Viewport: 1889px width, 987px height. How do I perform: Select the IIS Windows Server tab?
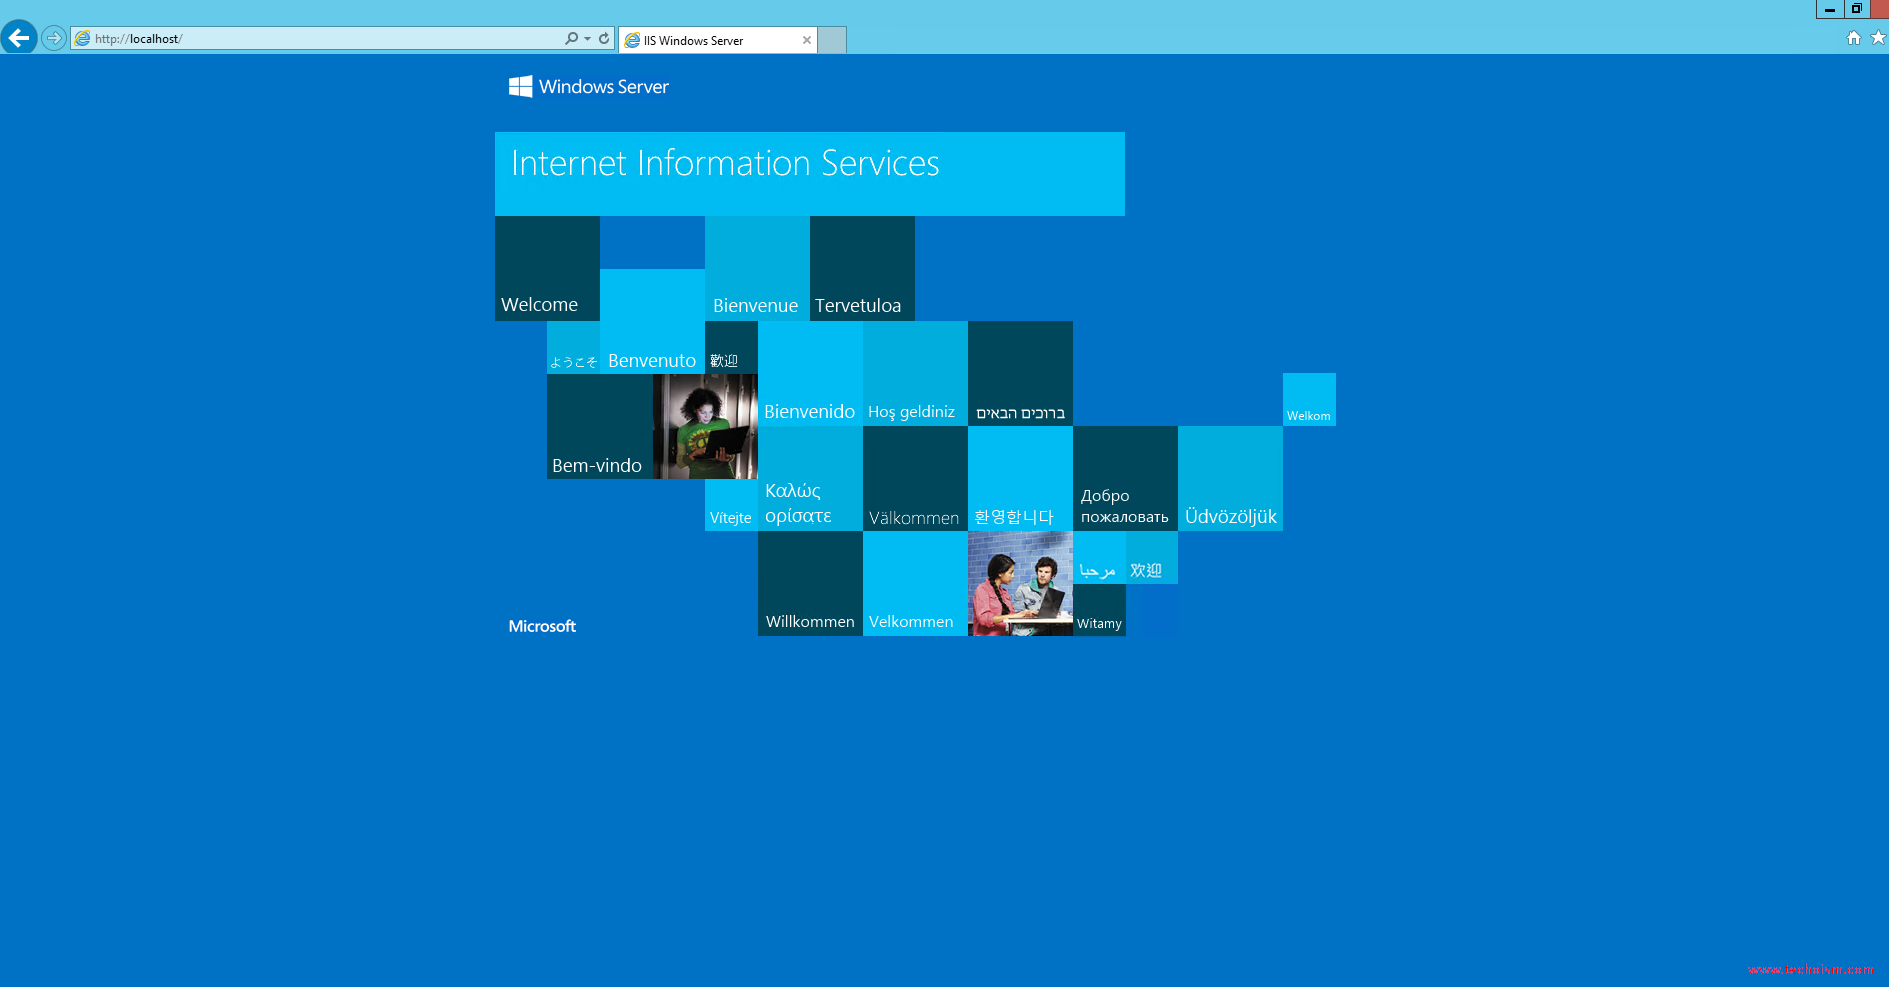pyautogui.click(x=719, y=40)
